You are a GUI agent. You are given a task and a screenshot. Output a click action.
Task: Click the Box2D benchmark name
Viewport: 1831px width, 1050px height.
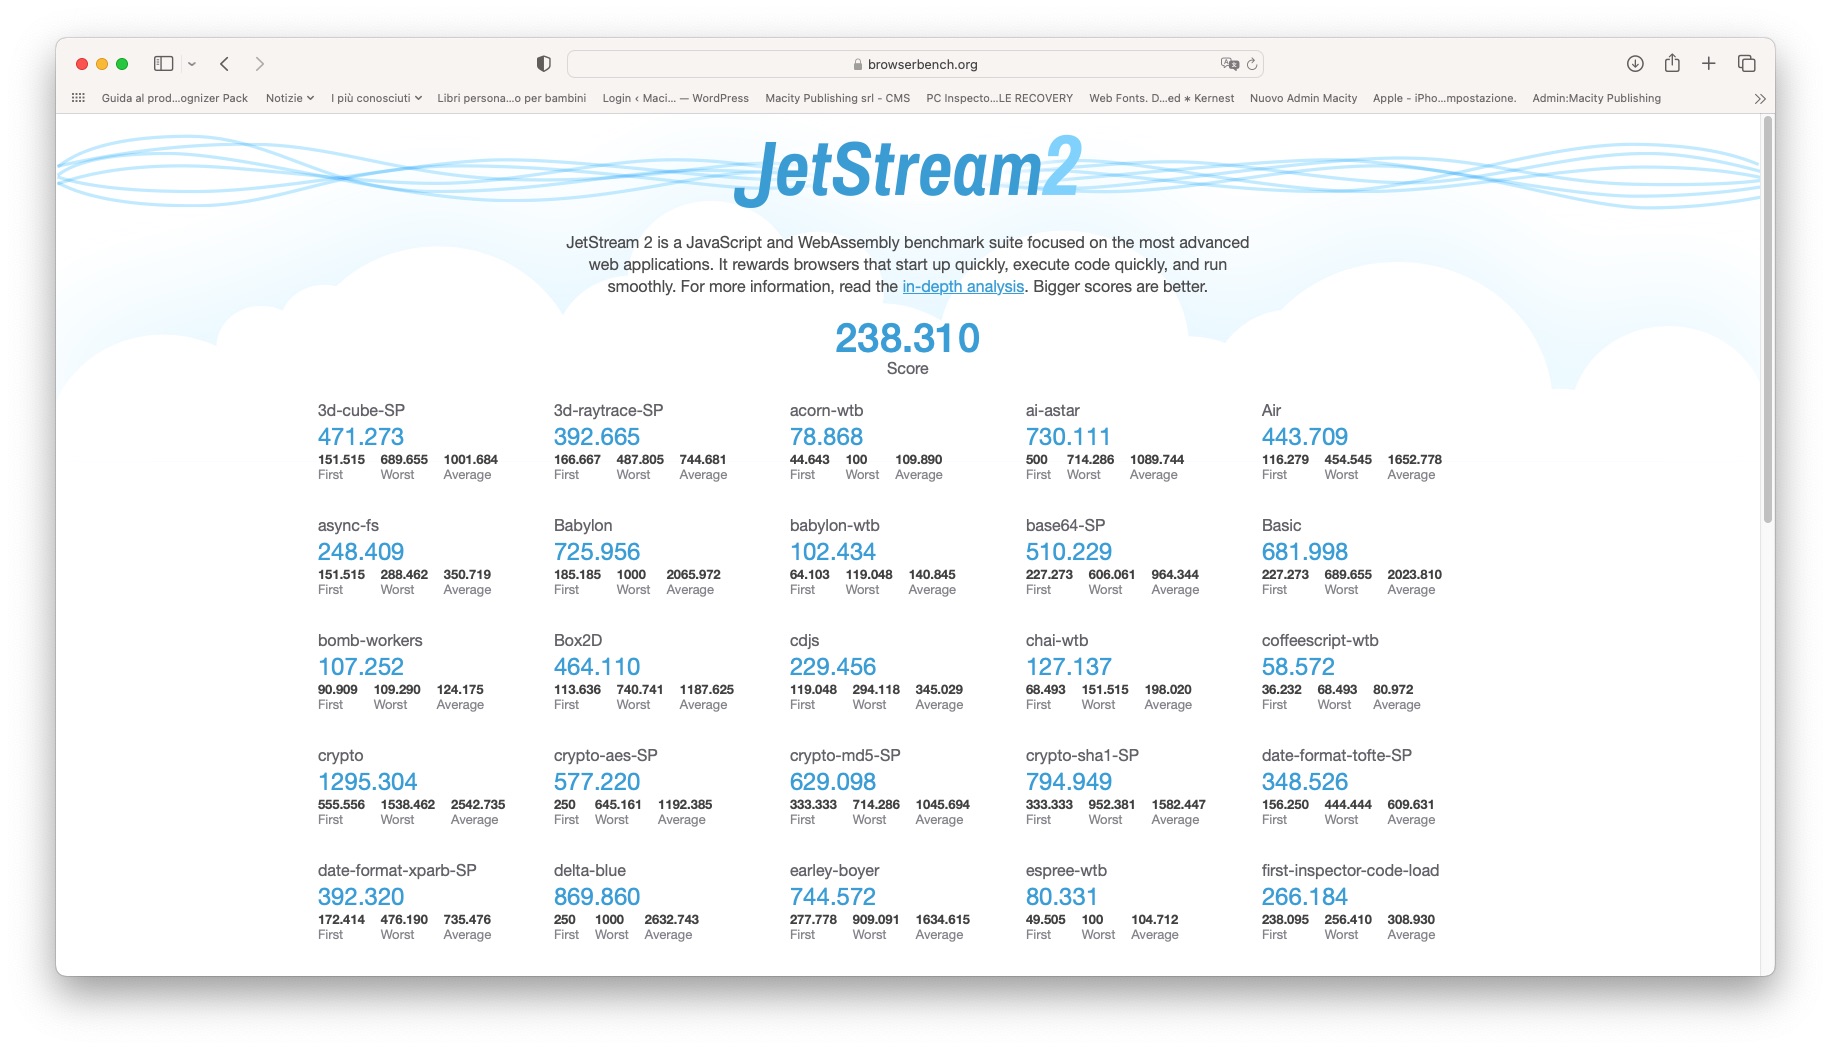coord(578,641)
